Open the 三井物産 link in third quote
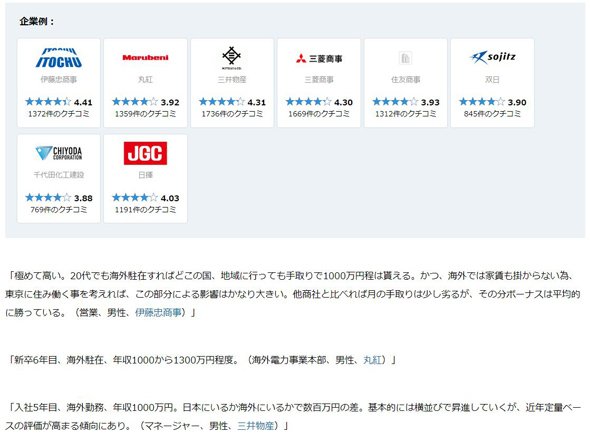 (255, 425)
